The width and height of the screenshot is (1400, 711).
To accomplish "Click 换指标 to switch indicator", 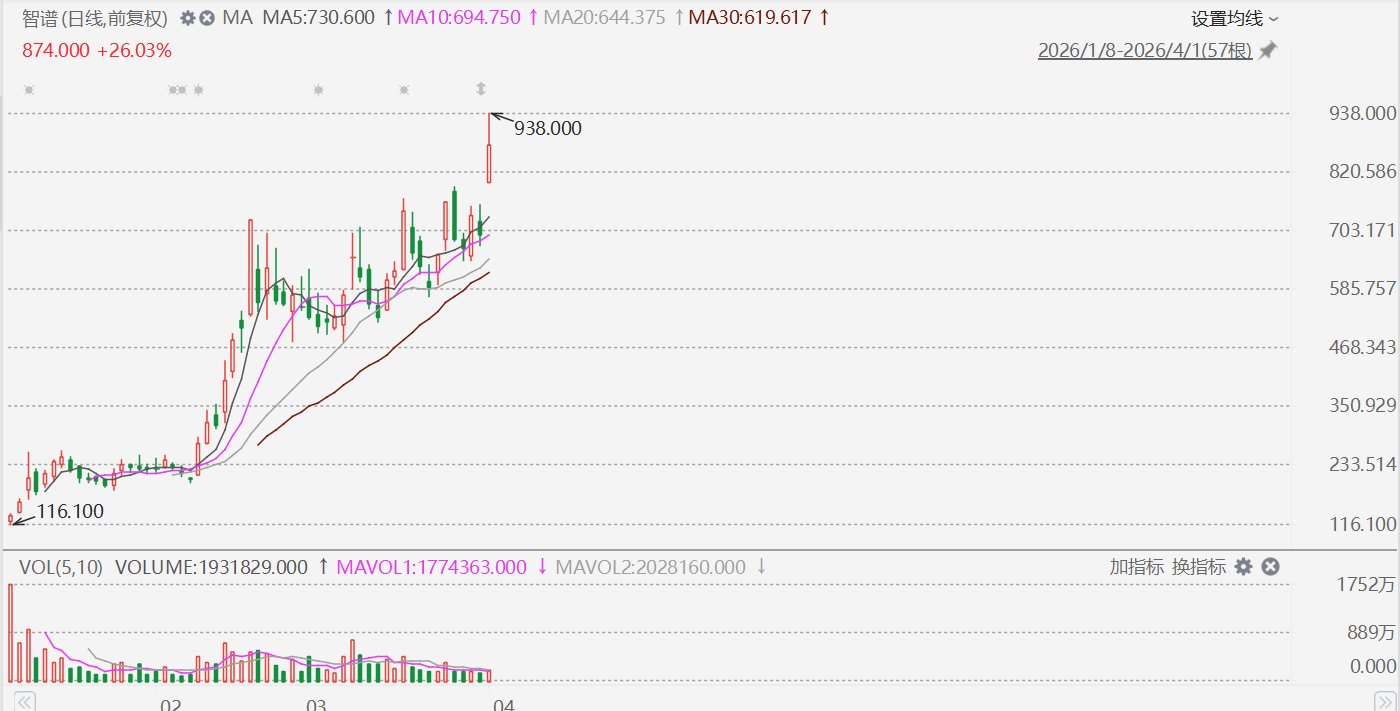I will 1198,567.
